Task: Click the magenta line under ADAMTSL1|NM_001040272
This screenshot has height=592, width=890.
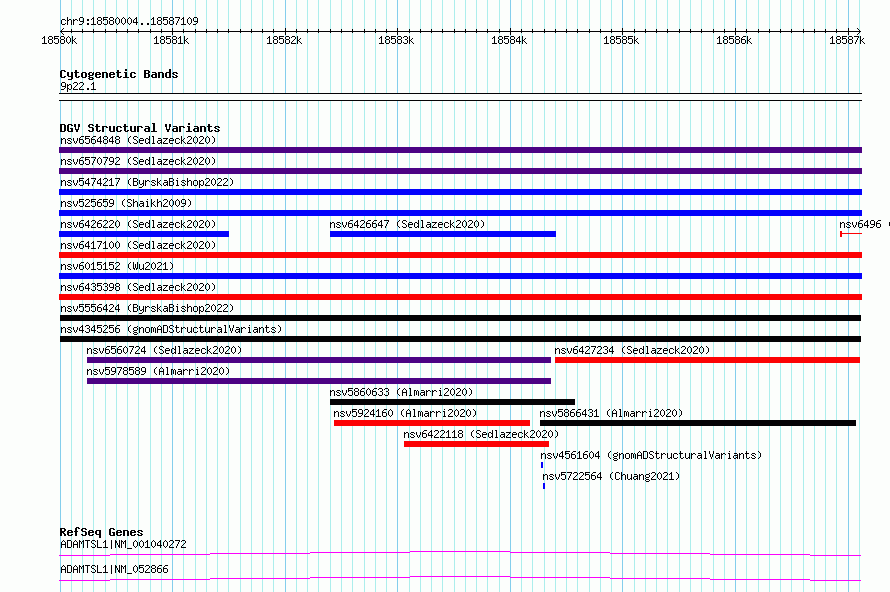Action: point(460,553)
